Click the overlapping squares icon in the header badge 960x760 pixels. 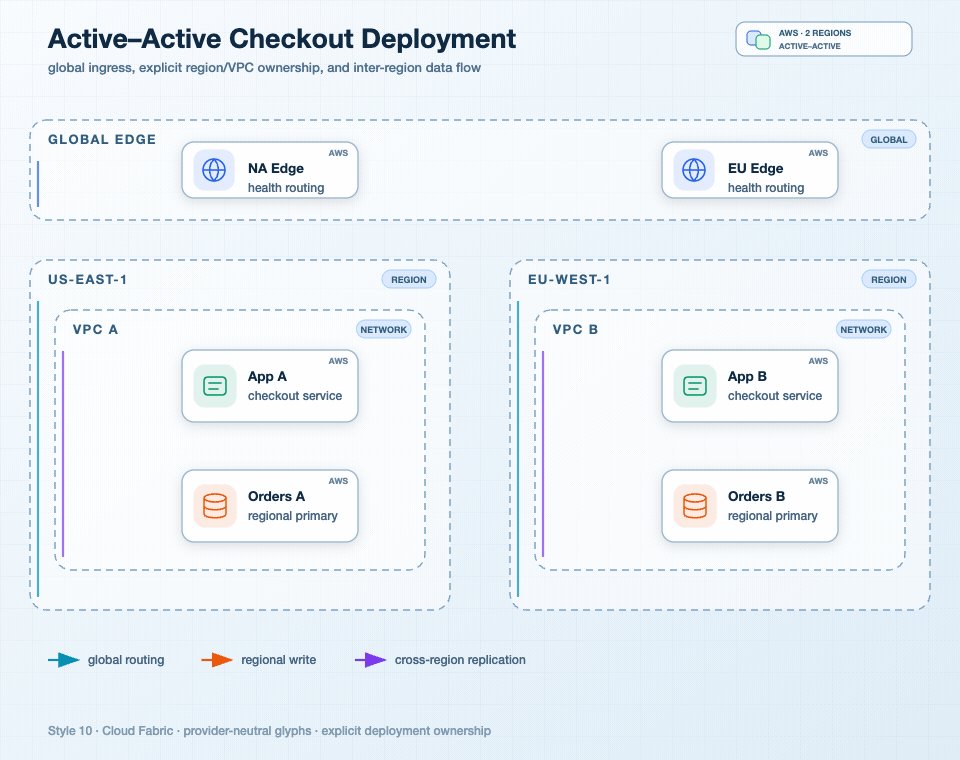[x=758, y=40]
